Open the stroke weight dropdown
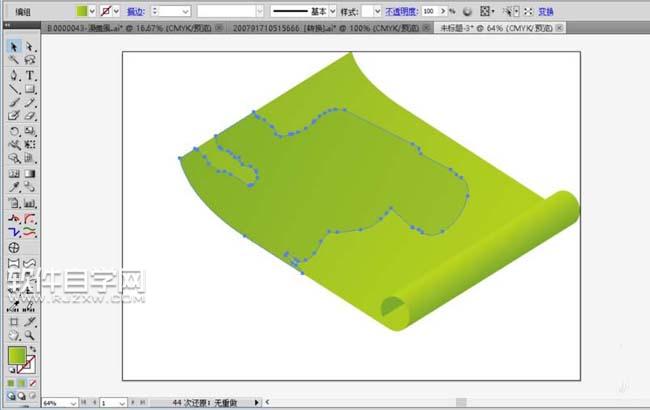The width and height of the screenshot is (650, 410). click(x=186, y=12)
